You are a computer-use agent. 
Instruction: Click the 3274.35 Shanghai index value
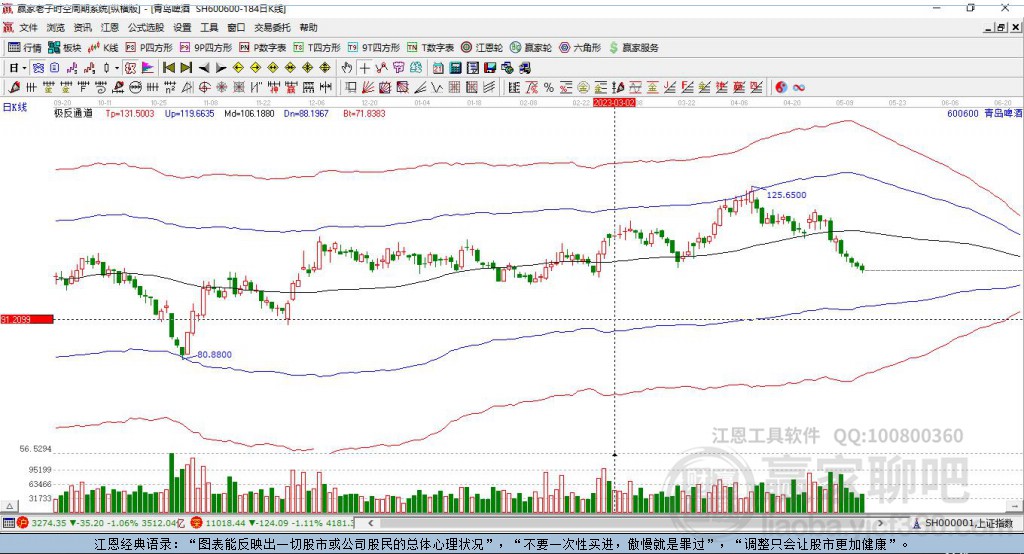(49, 523)
